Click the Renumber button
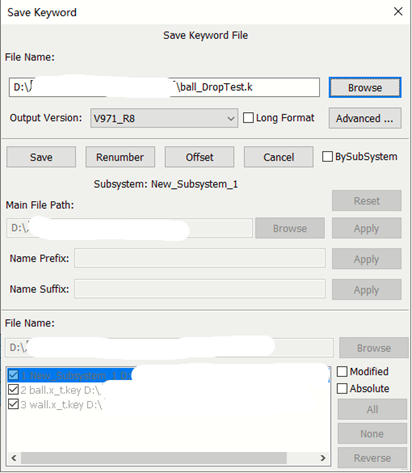 [120, 157]
